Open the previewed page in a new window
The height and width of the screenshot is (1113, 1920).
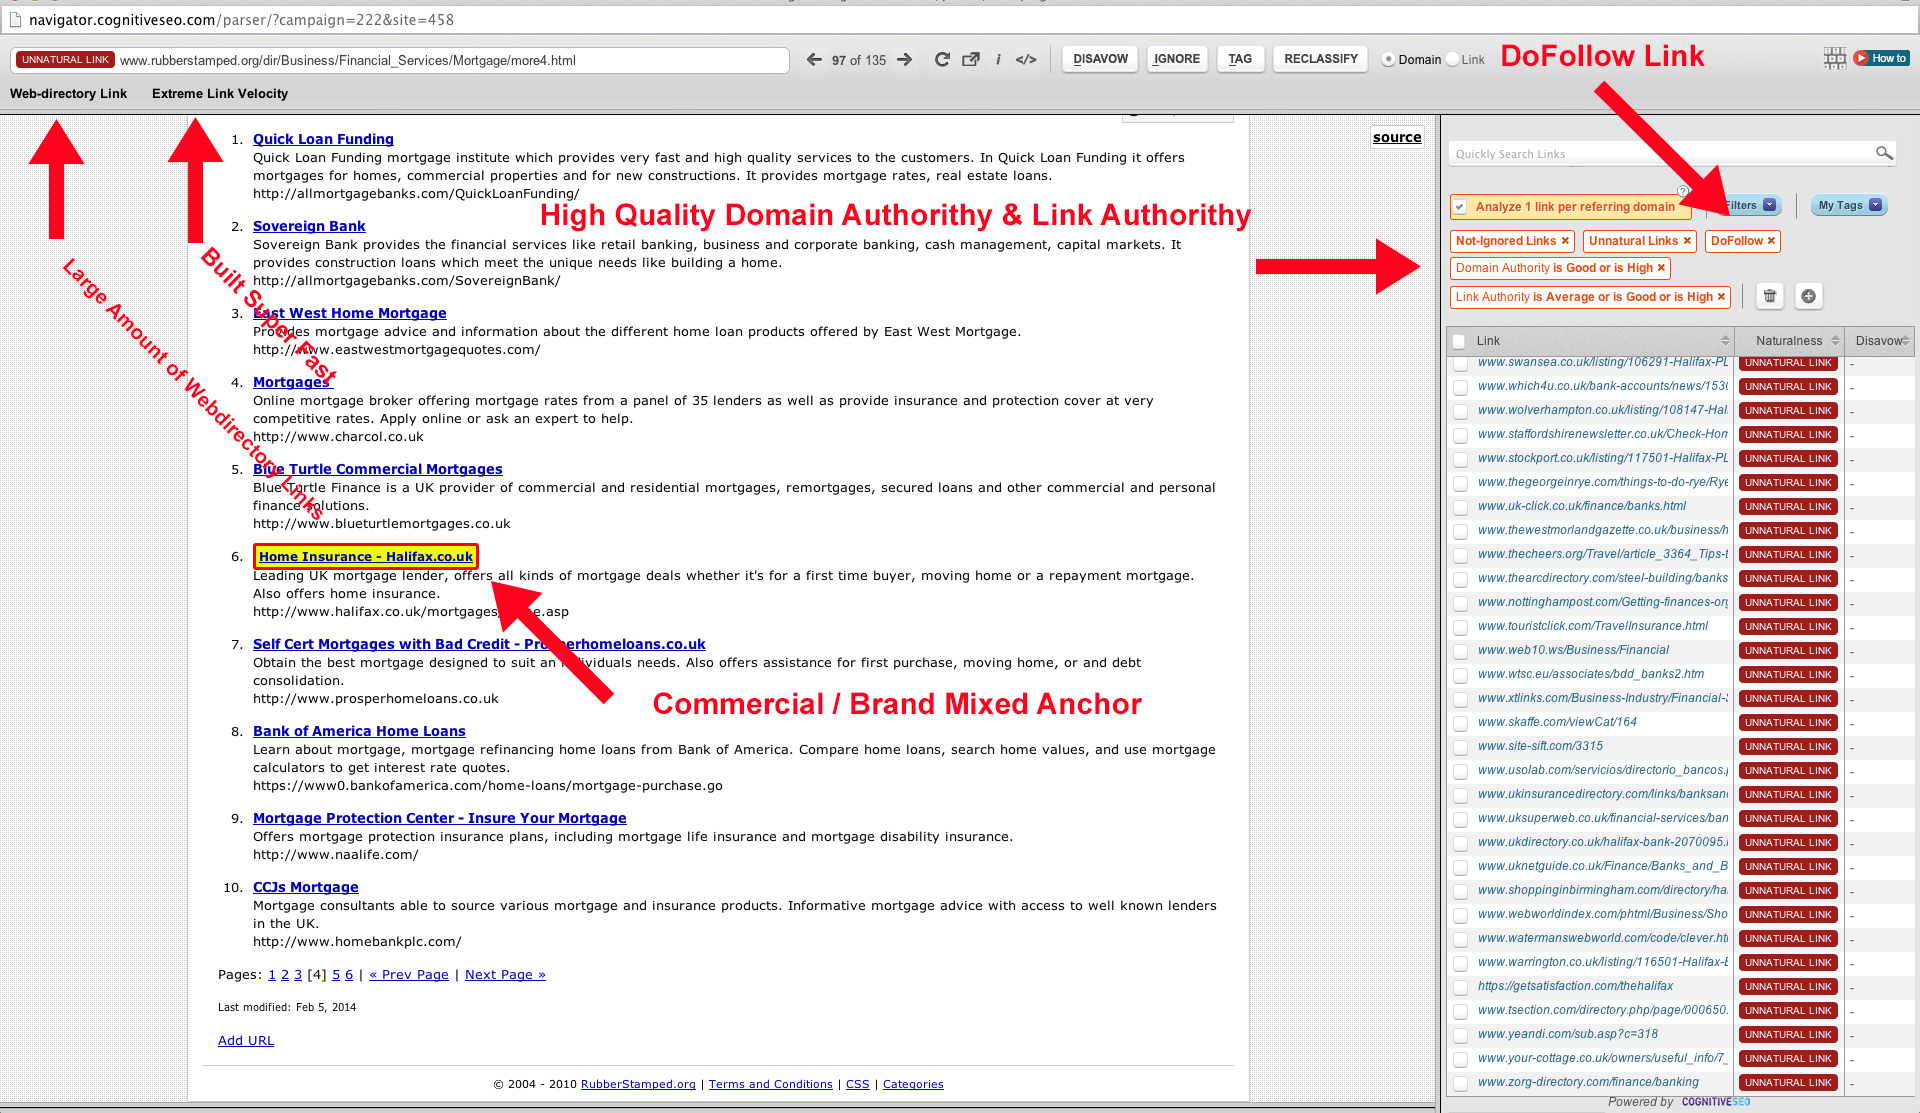pyautogui.click(x=971, y=60)
